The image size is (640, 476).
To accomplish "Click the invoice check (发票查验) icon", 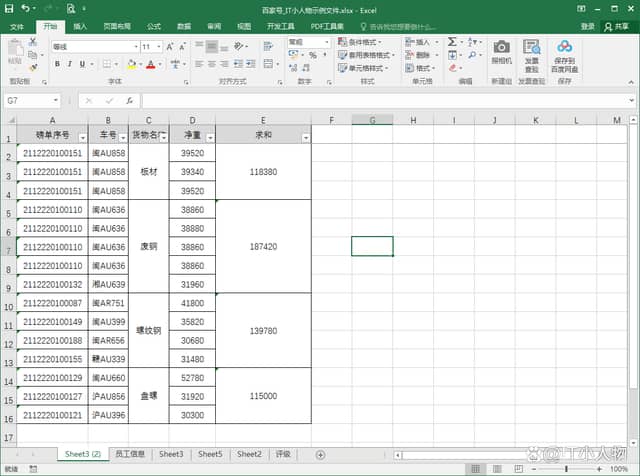I will click(x=532, y=51).
